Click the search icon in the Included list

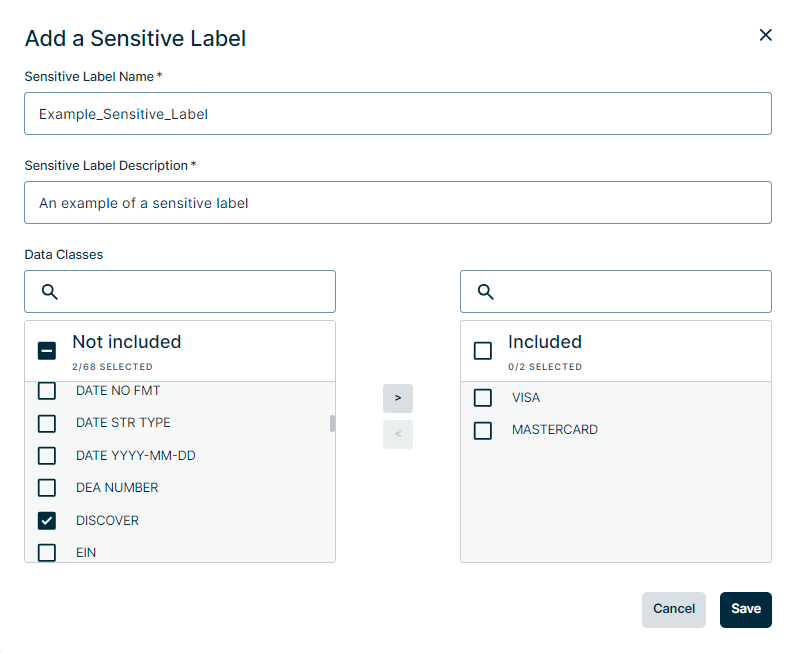(x=486, y=291)
